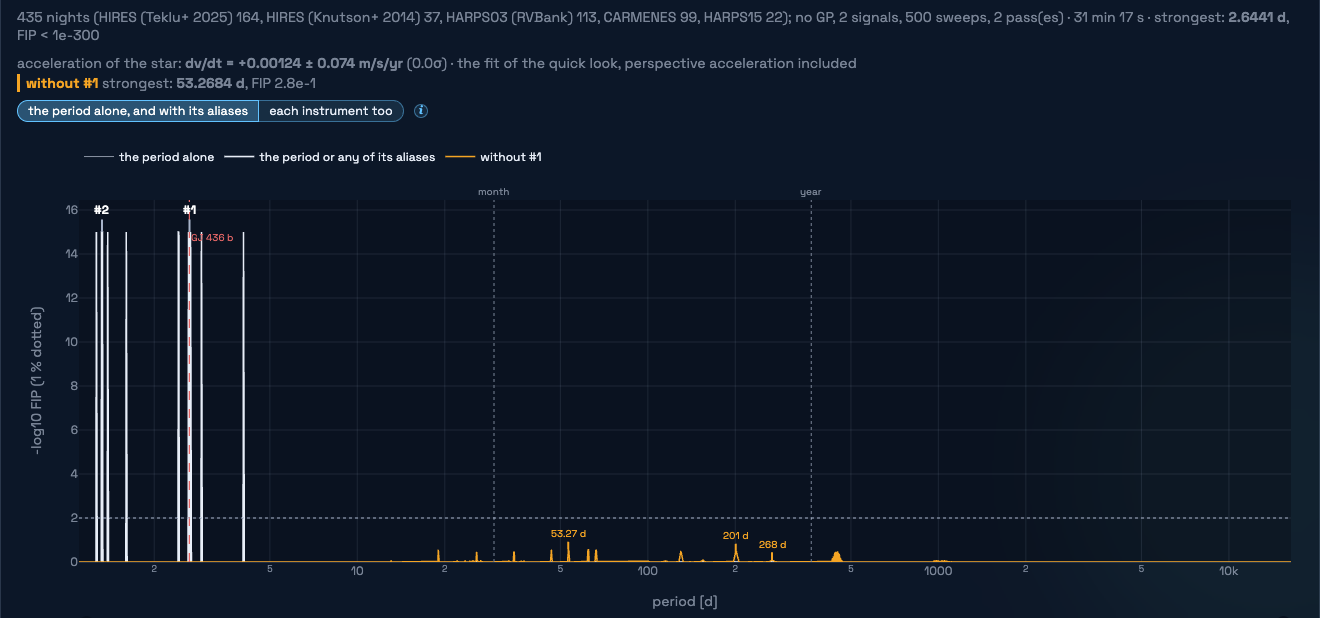1320x618 pixels.
Task: Click the orange "268 d" peak annotation
Action: pyautogui.click(x=772, y=545)
